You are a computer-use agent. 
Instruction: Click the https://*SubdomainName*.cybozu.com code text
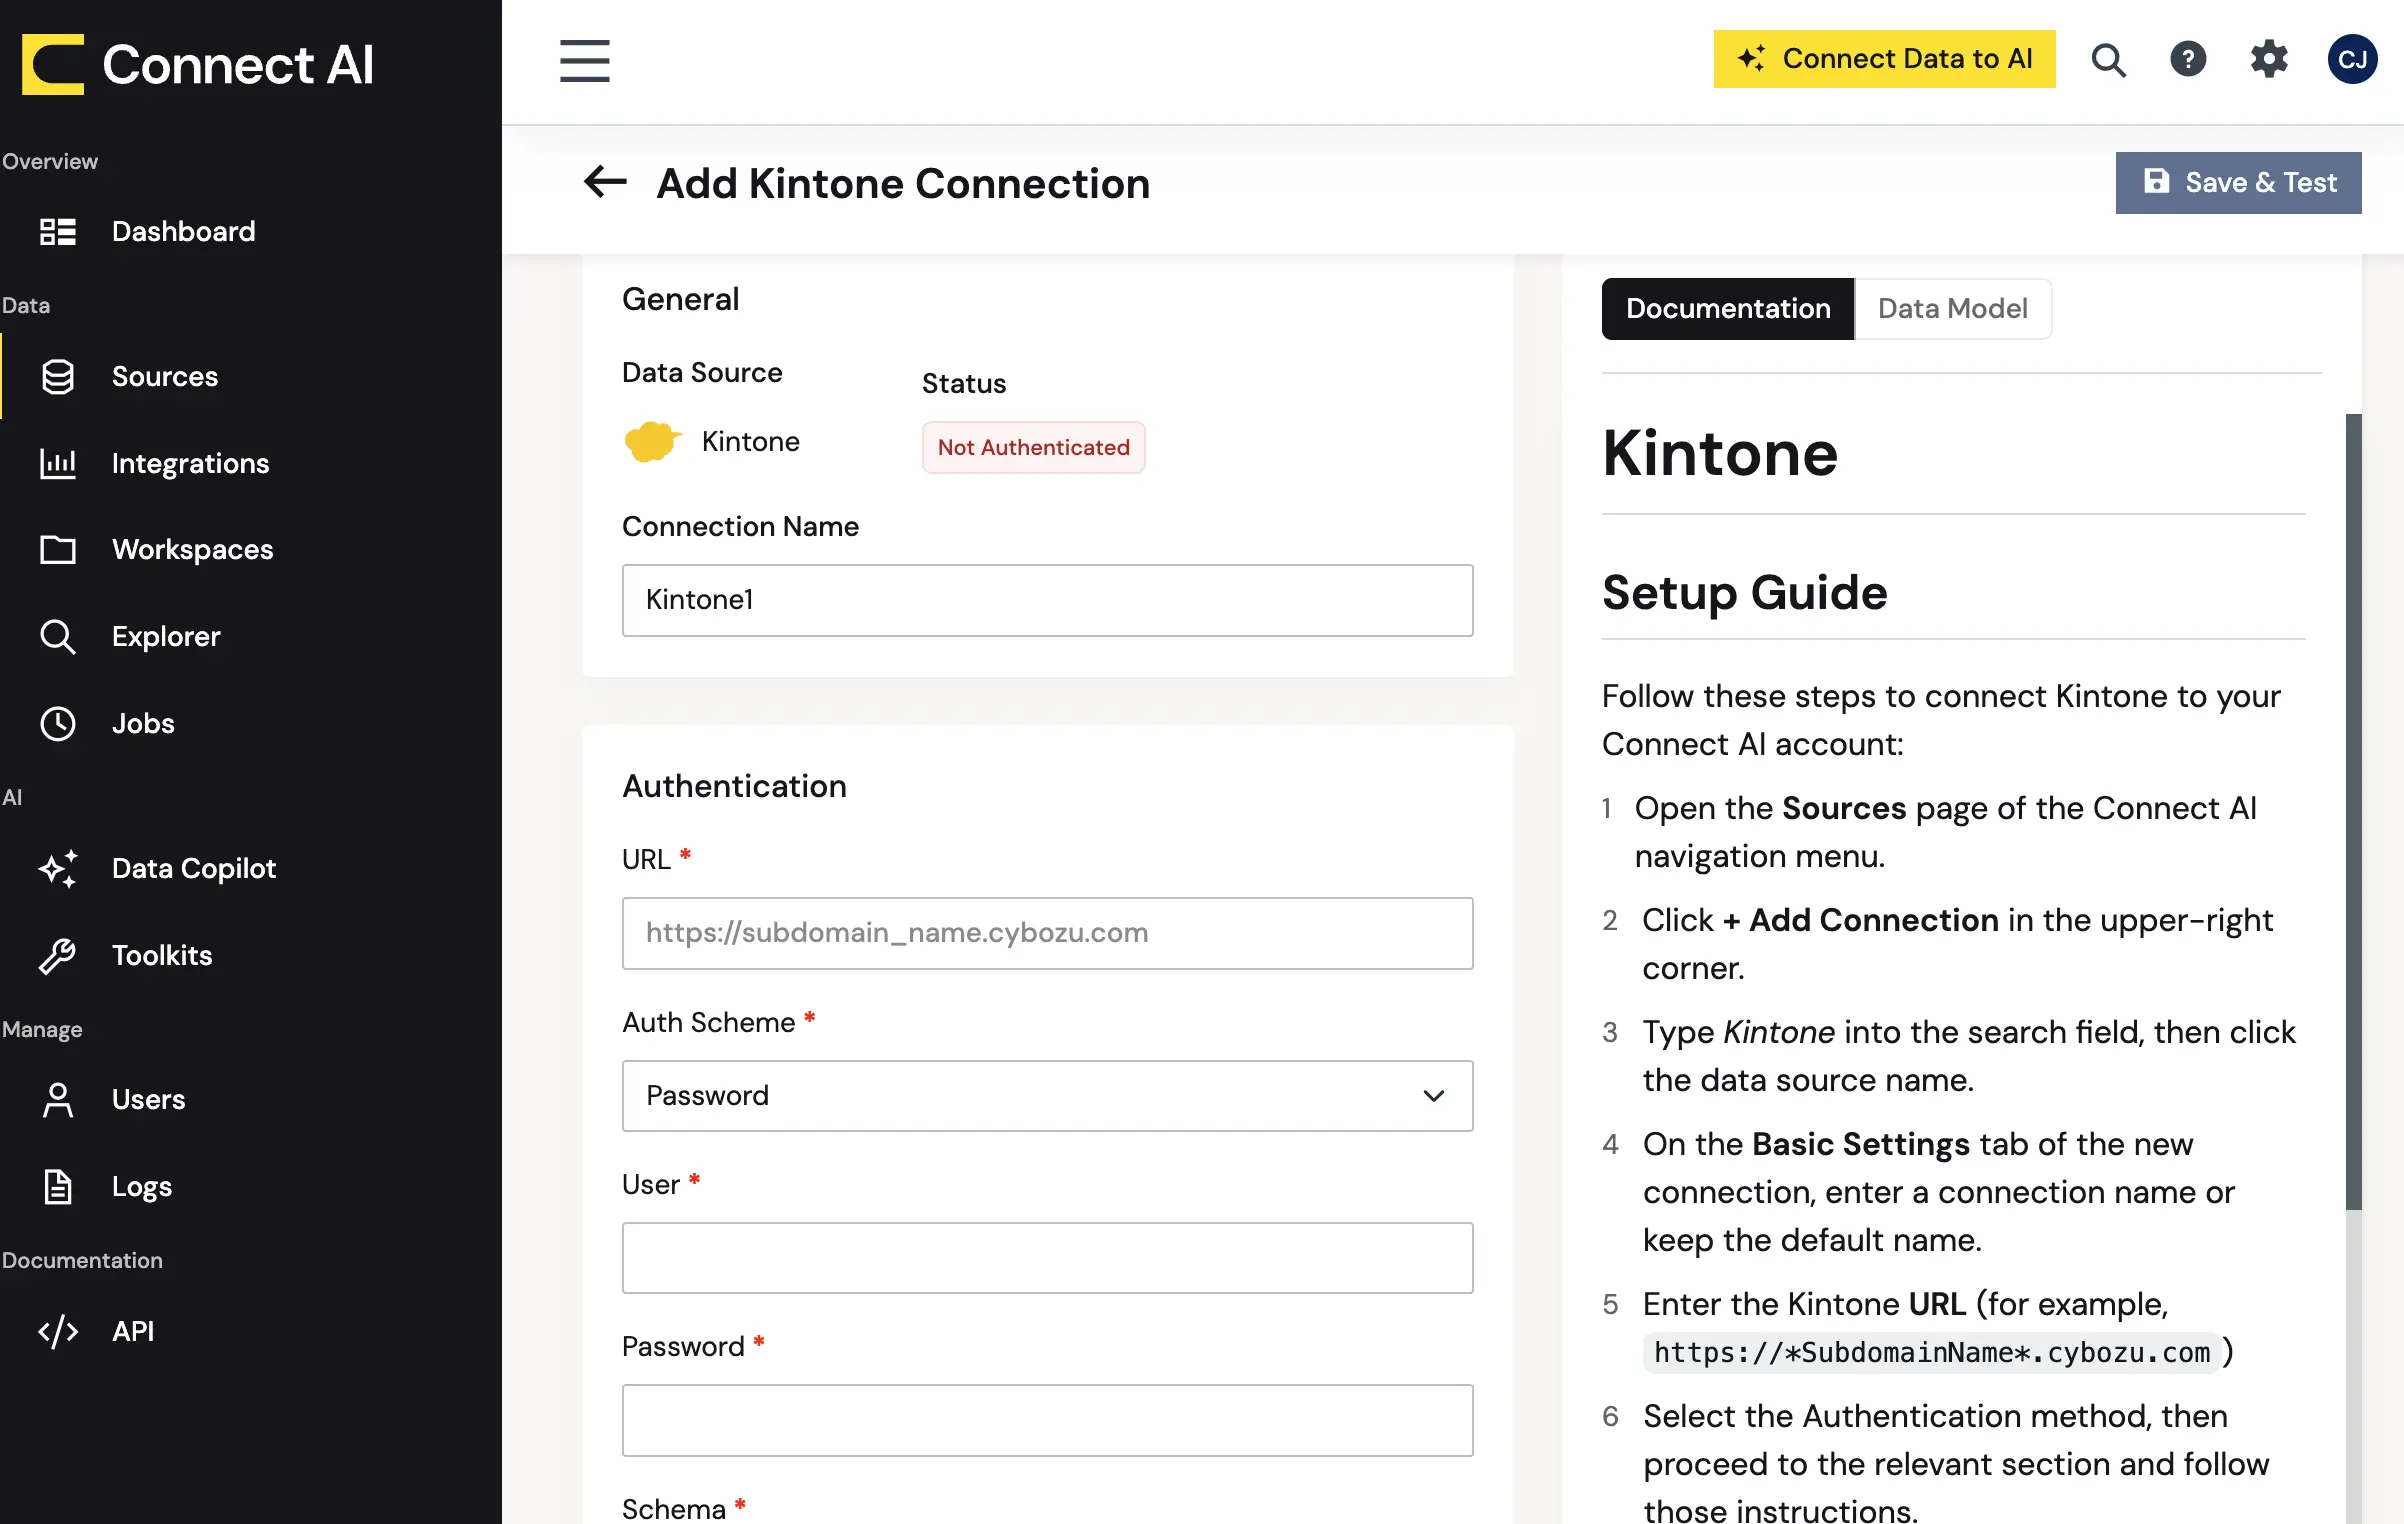tap(1931, 1353)
